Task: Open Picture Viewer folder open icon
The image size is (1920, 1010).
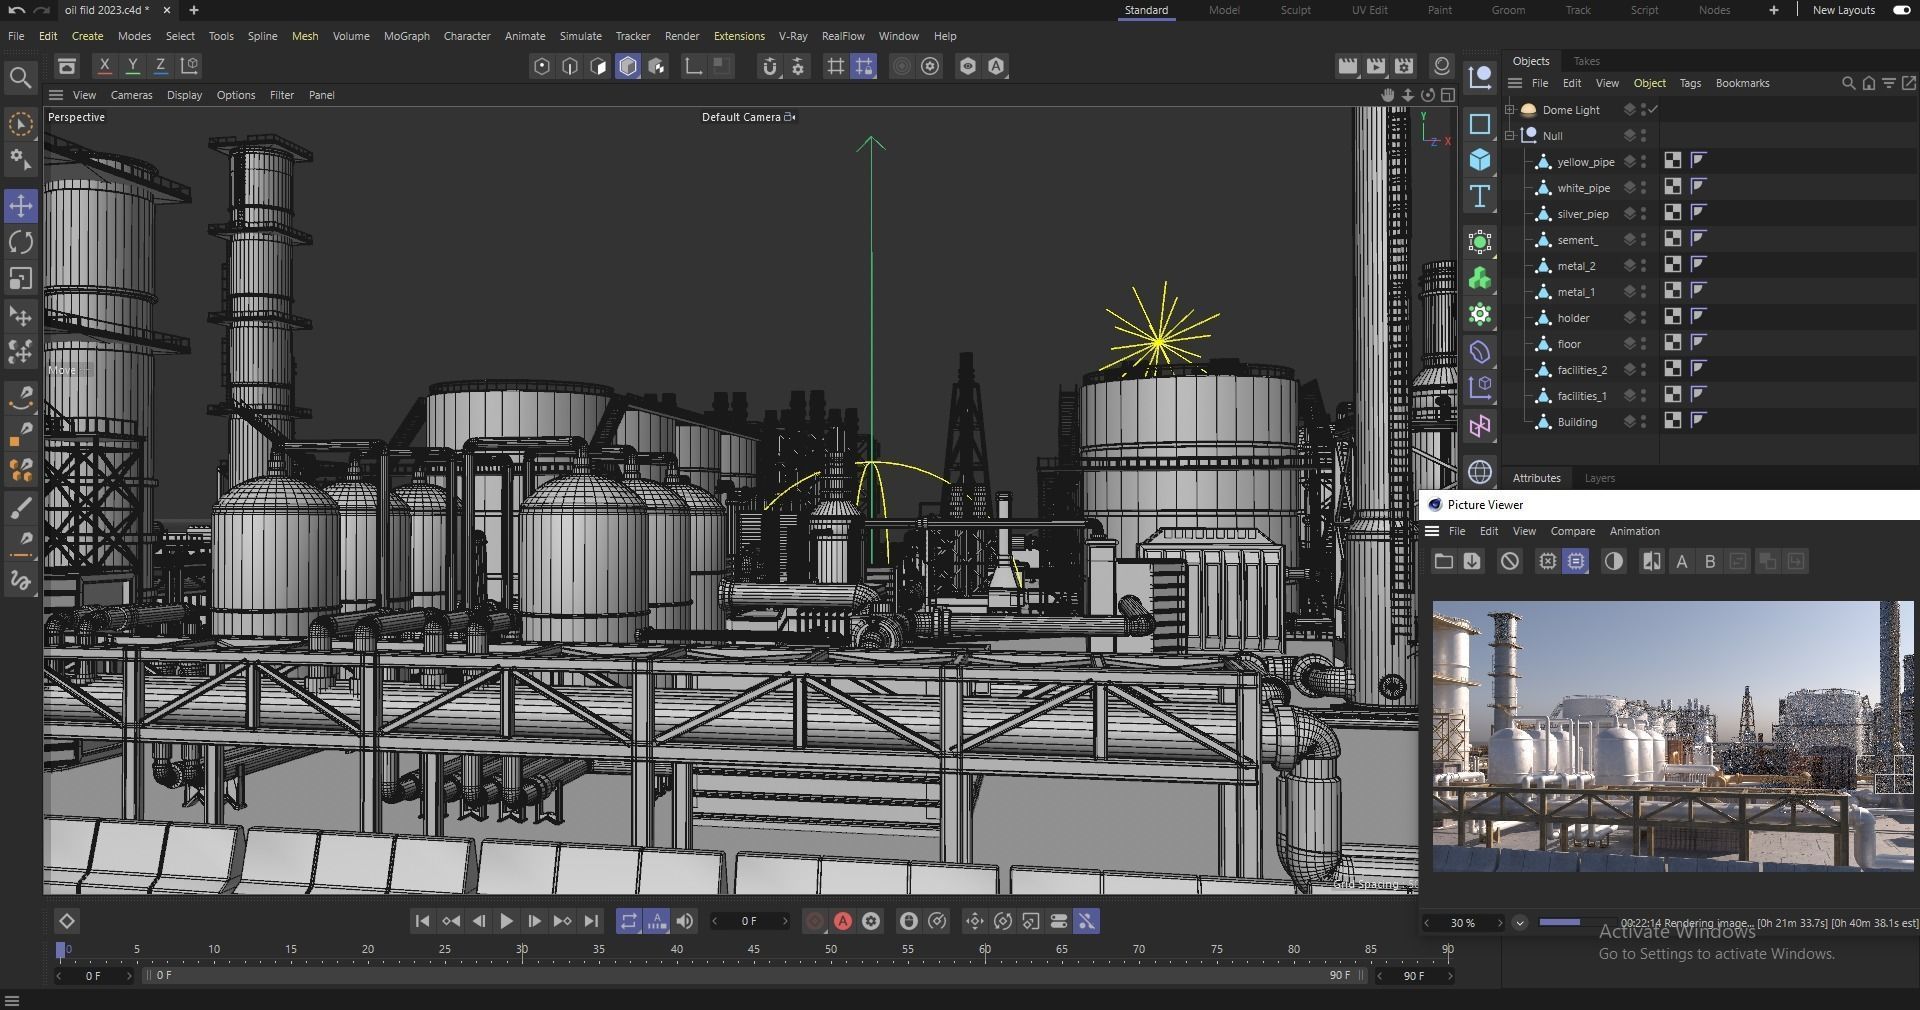Action: 1443,562
